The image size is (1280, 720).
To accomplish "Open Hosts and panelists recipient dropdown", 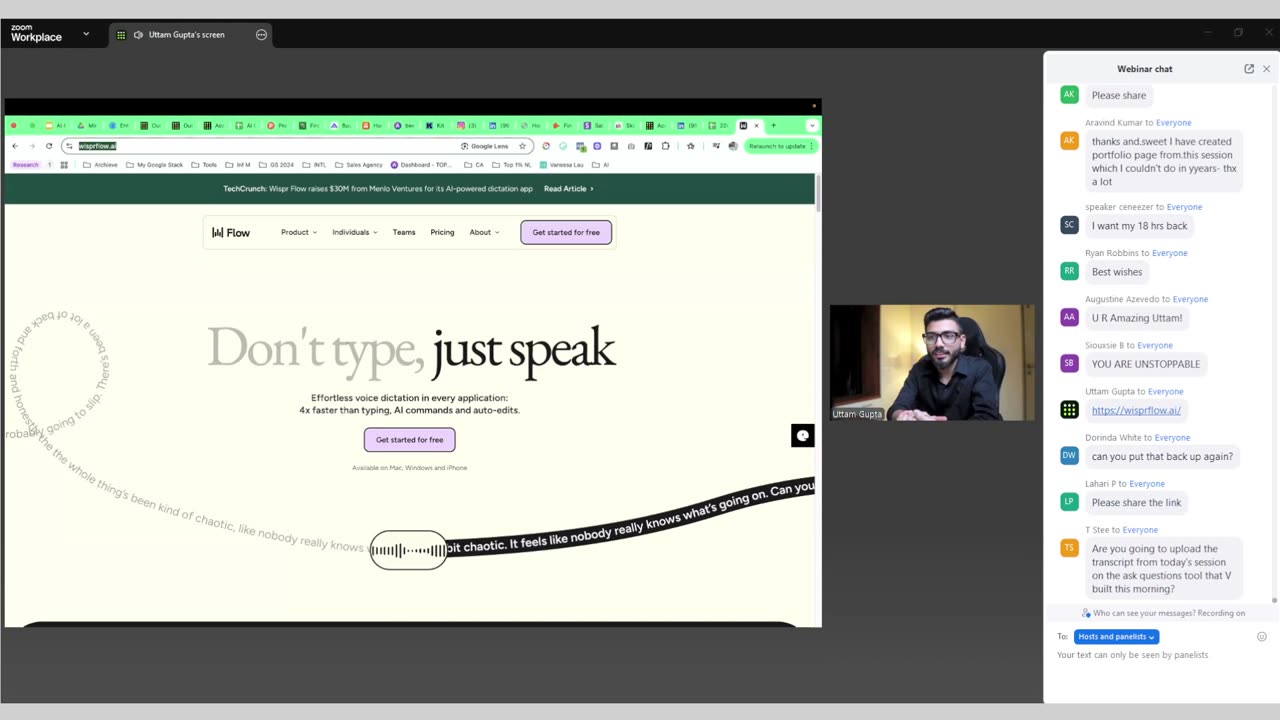I will coord(1116,636).
